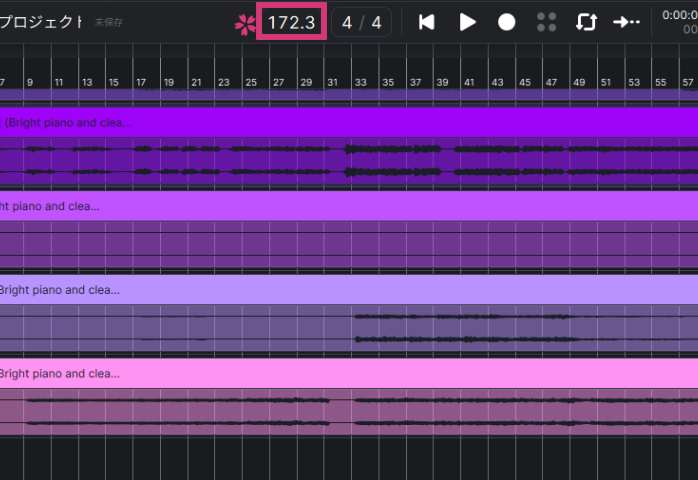Click the 172.3 tempo field
The width and height of the screenshot is (698, 480).
[291, 22]
